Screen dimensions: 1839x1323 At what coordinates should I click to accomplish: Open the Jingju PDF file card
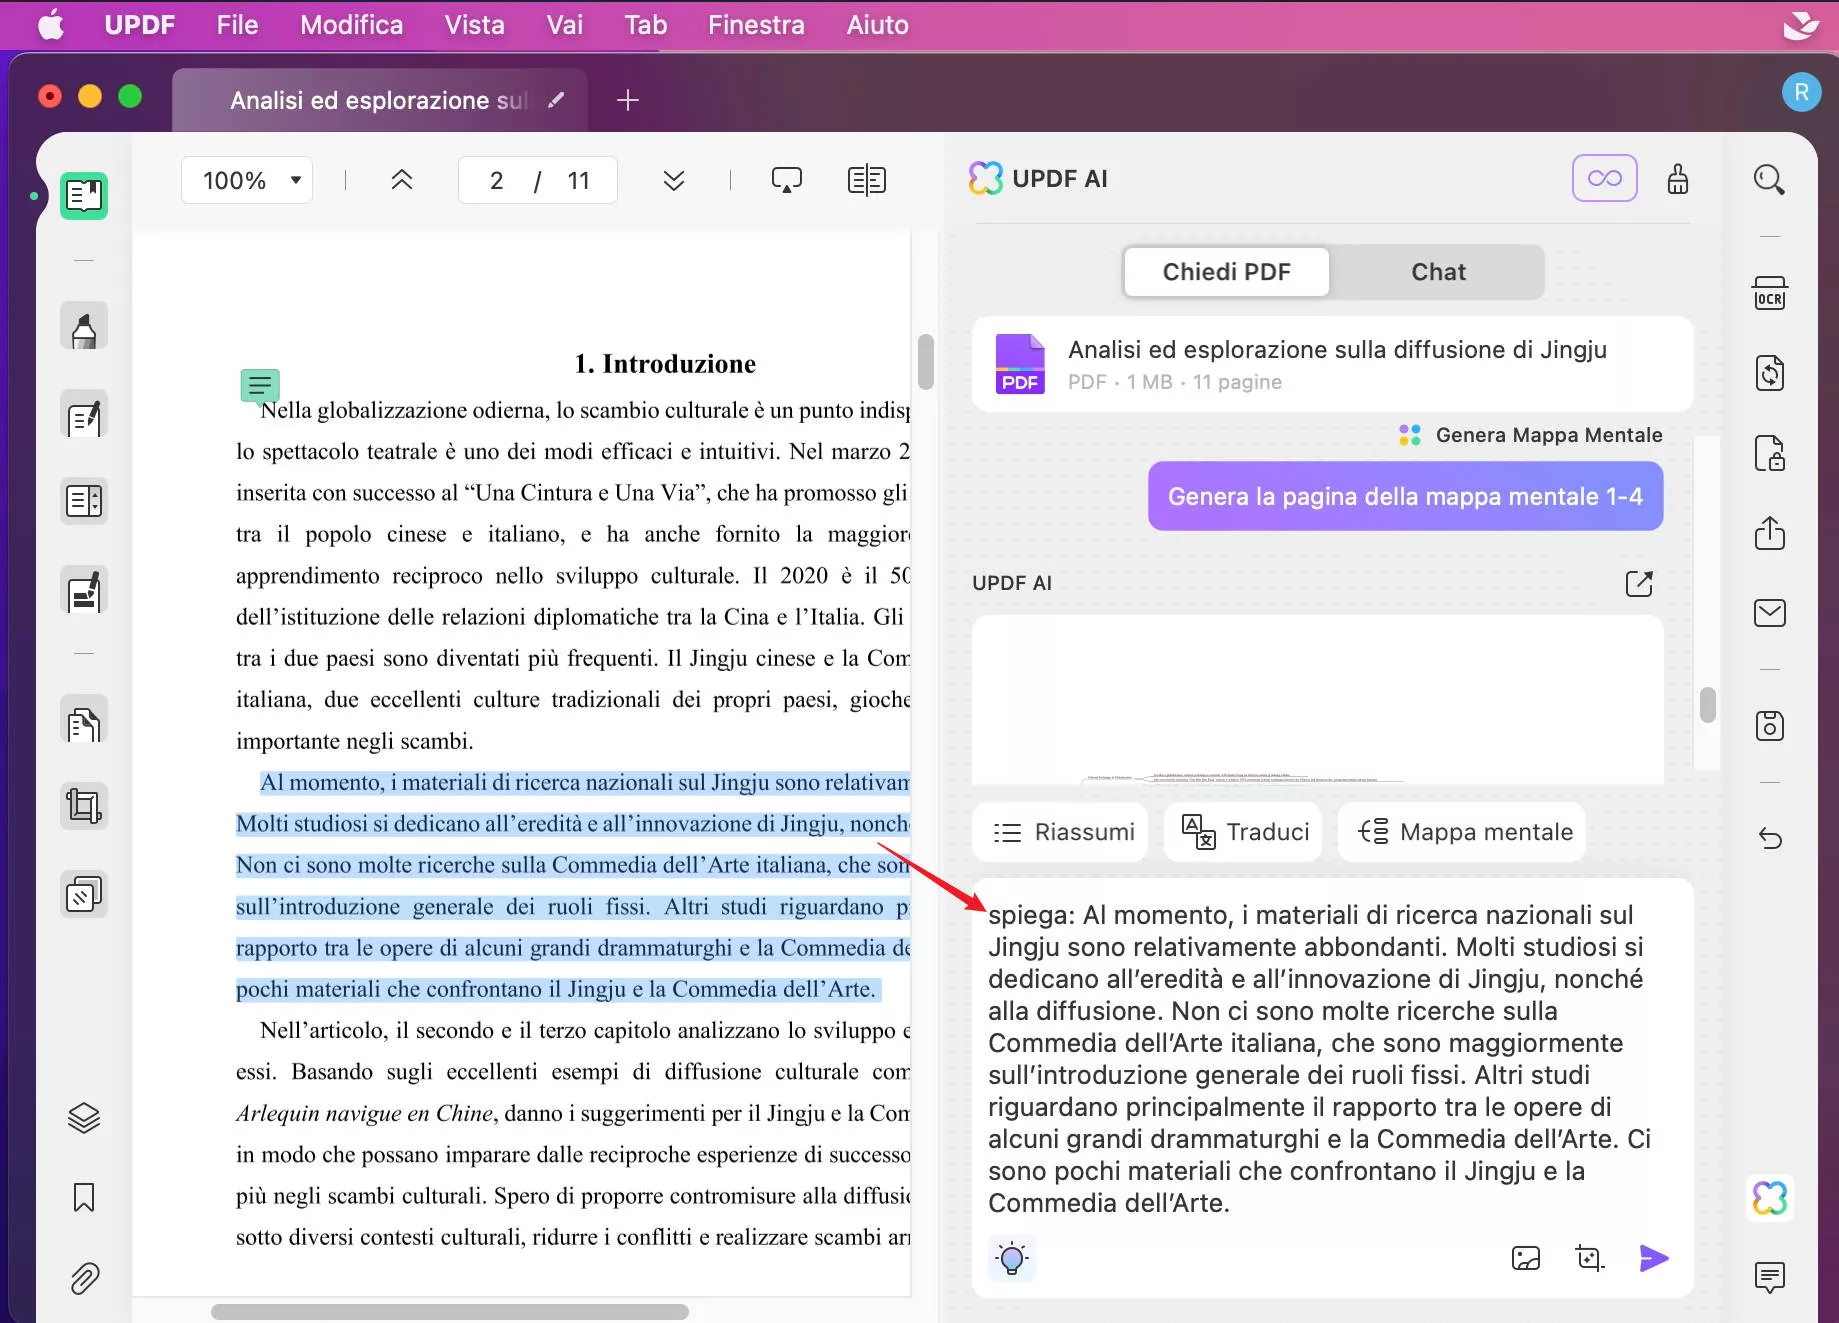(x=1332, y=364)
